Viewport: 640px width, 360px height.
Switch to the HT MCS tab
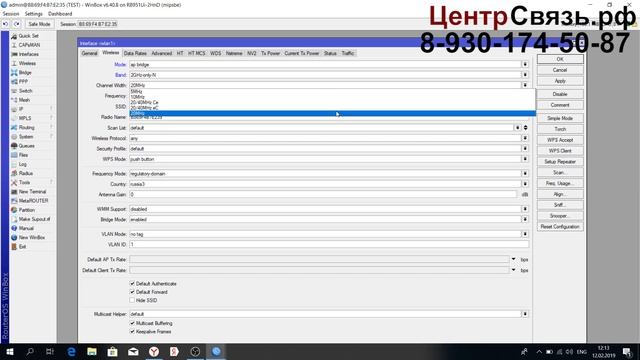196,53
